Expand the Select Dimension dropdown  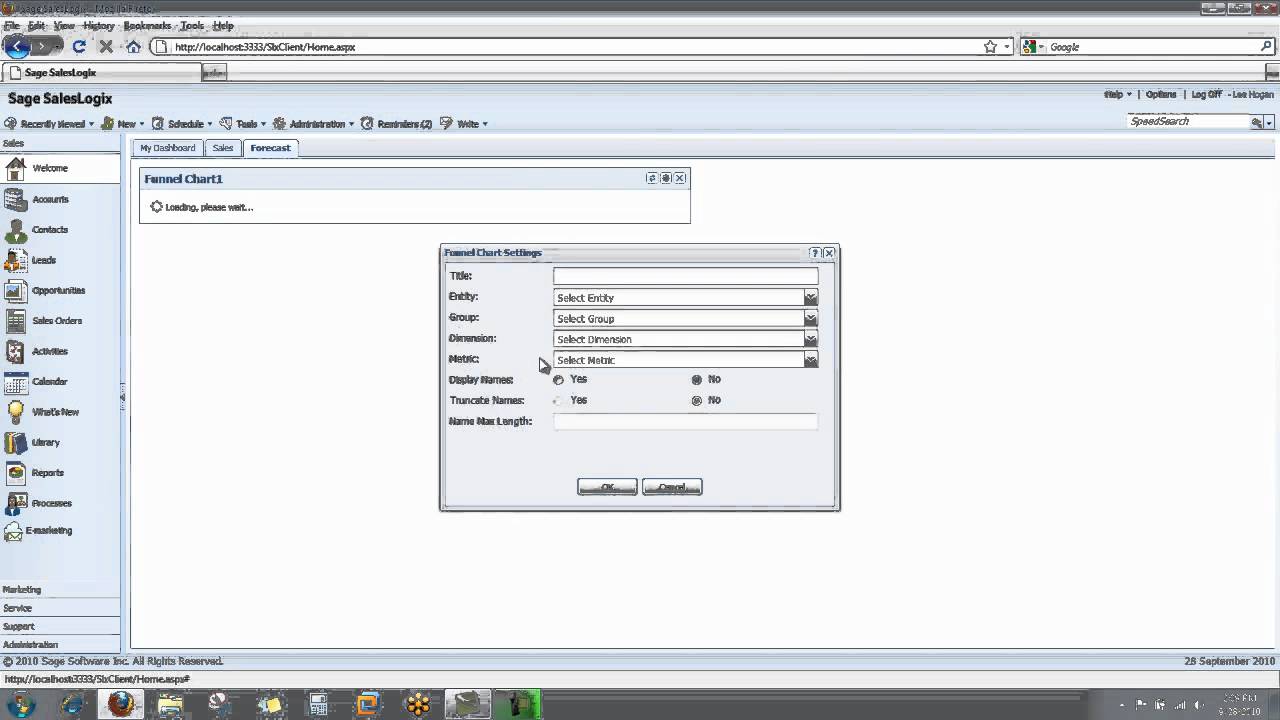pyautogui.click(x=811, y=339)
